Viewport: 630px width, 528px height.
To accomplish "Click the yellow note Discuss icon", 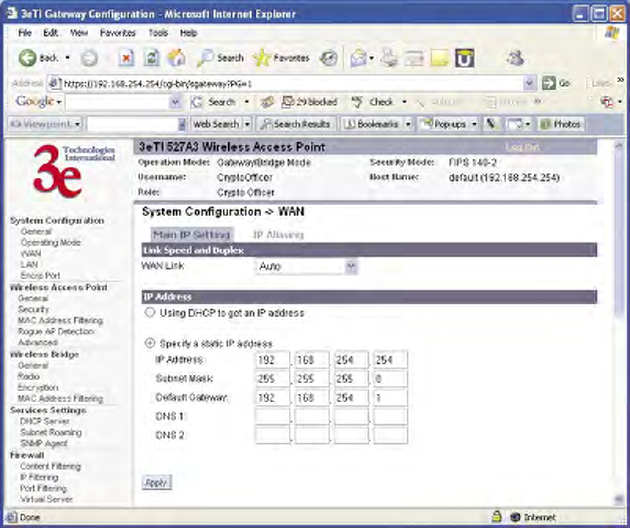I will 439,59.
